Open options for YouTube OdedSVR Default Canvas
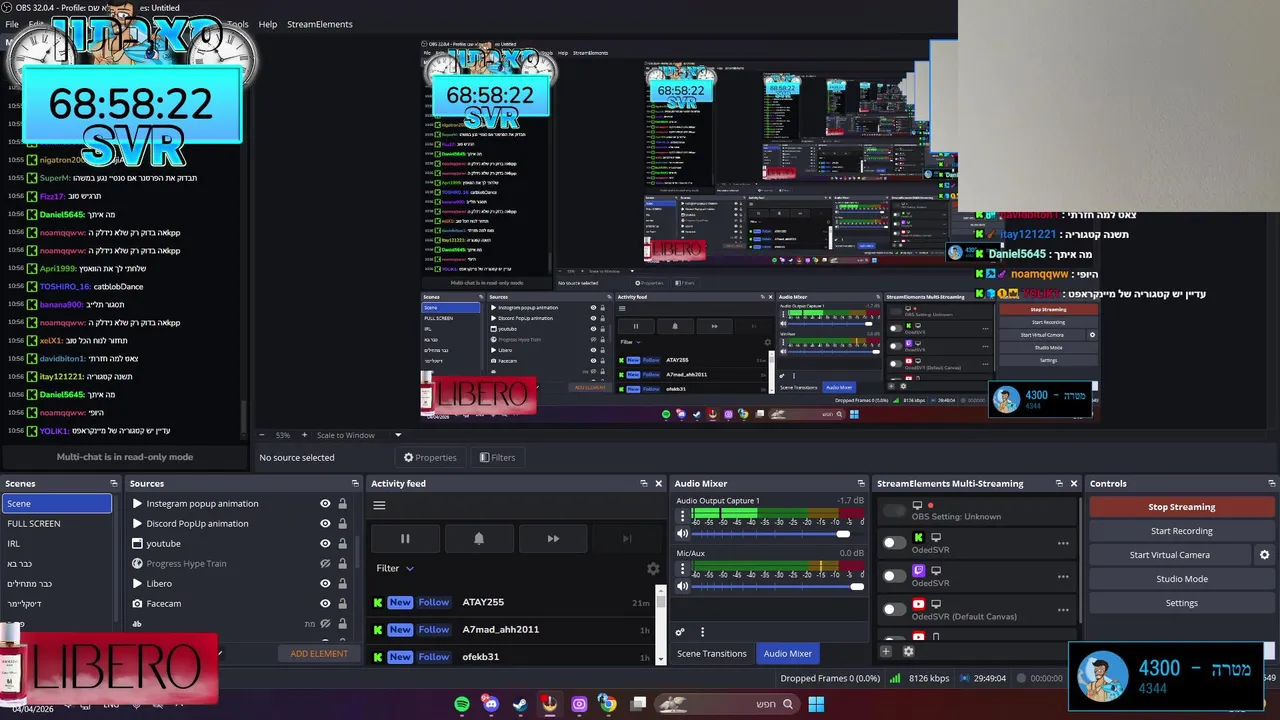 (1063, 609)
